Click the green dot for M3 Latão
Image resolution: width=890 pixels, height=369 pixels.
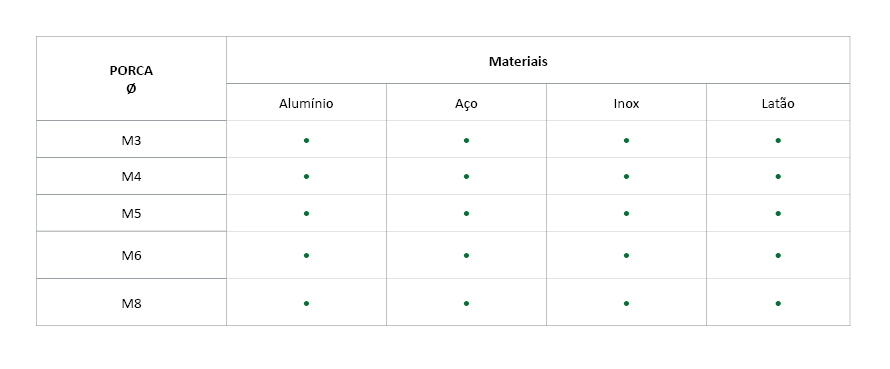point(778,140)
